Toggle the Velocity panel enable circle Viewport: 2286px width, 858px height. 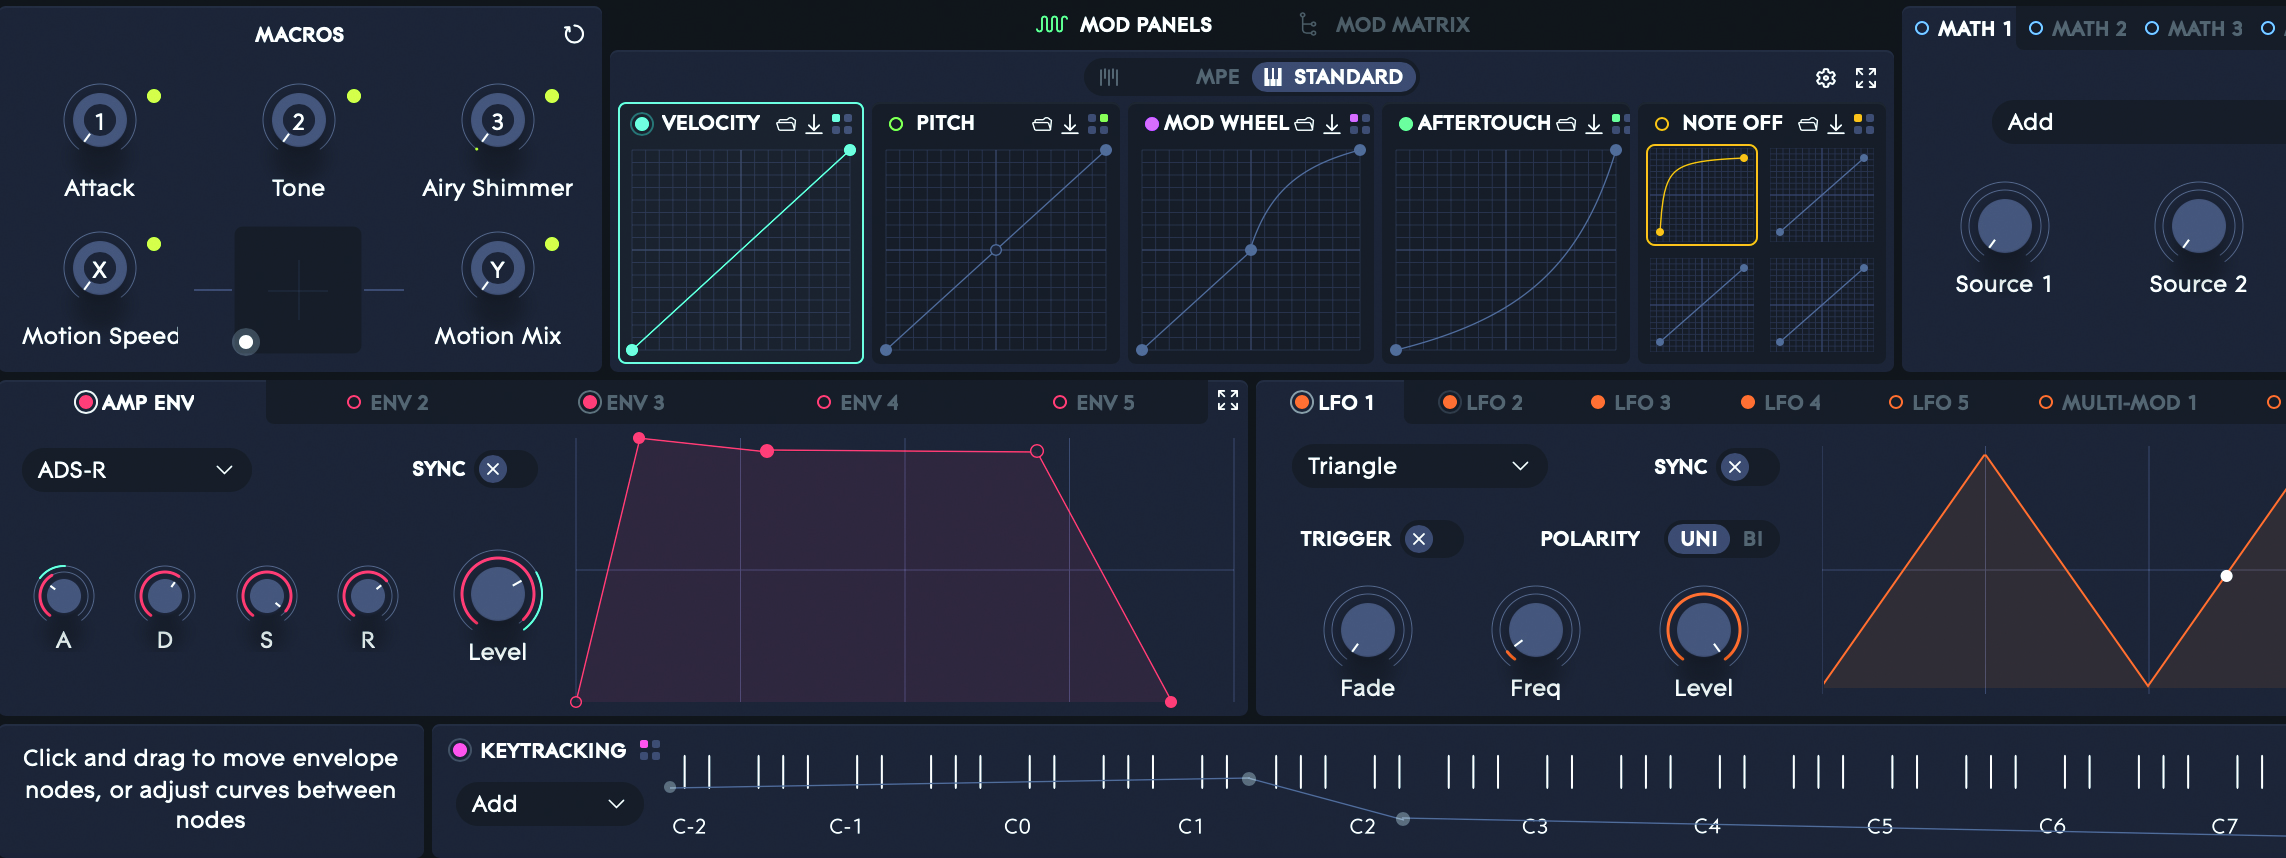point(642,123)
